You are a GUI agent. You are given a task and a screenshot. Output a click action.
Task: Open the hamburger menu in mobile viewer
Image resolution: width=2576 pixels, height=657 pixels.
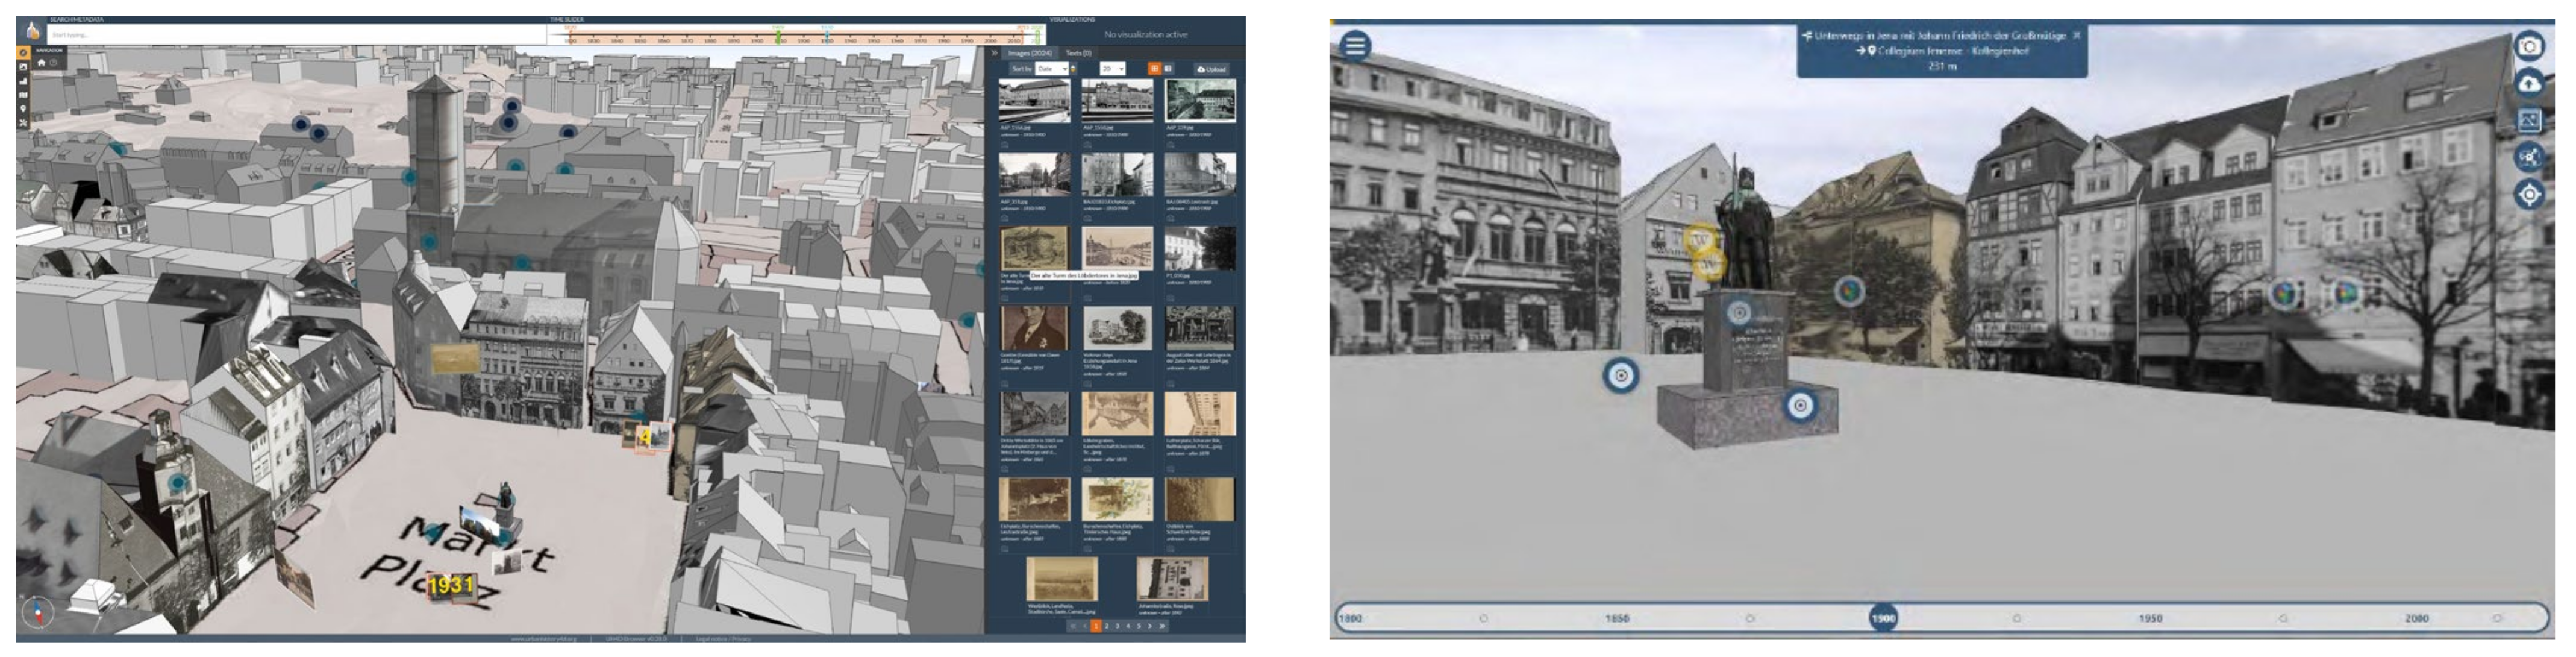click(x=1355, y=45)
